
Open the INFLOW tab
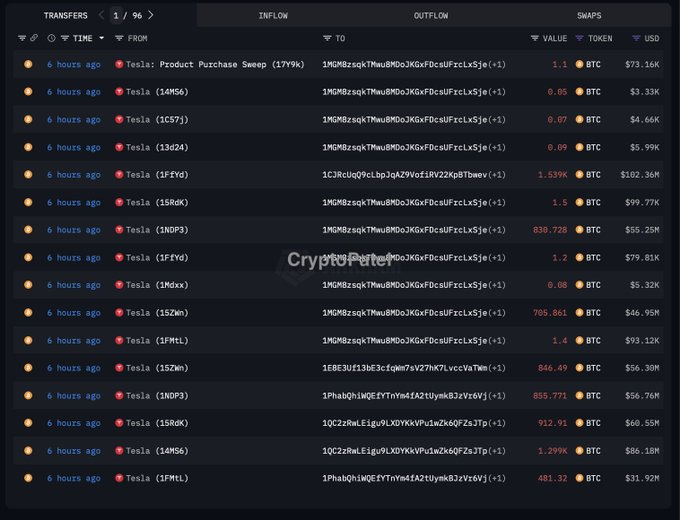(x=273, y=16)
